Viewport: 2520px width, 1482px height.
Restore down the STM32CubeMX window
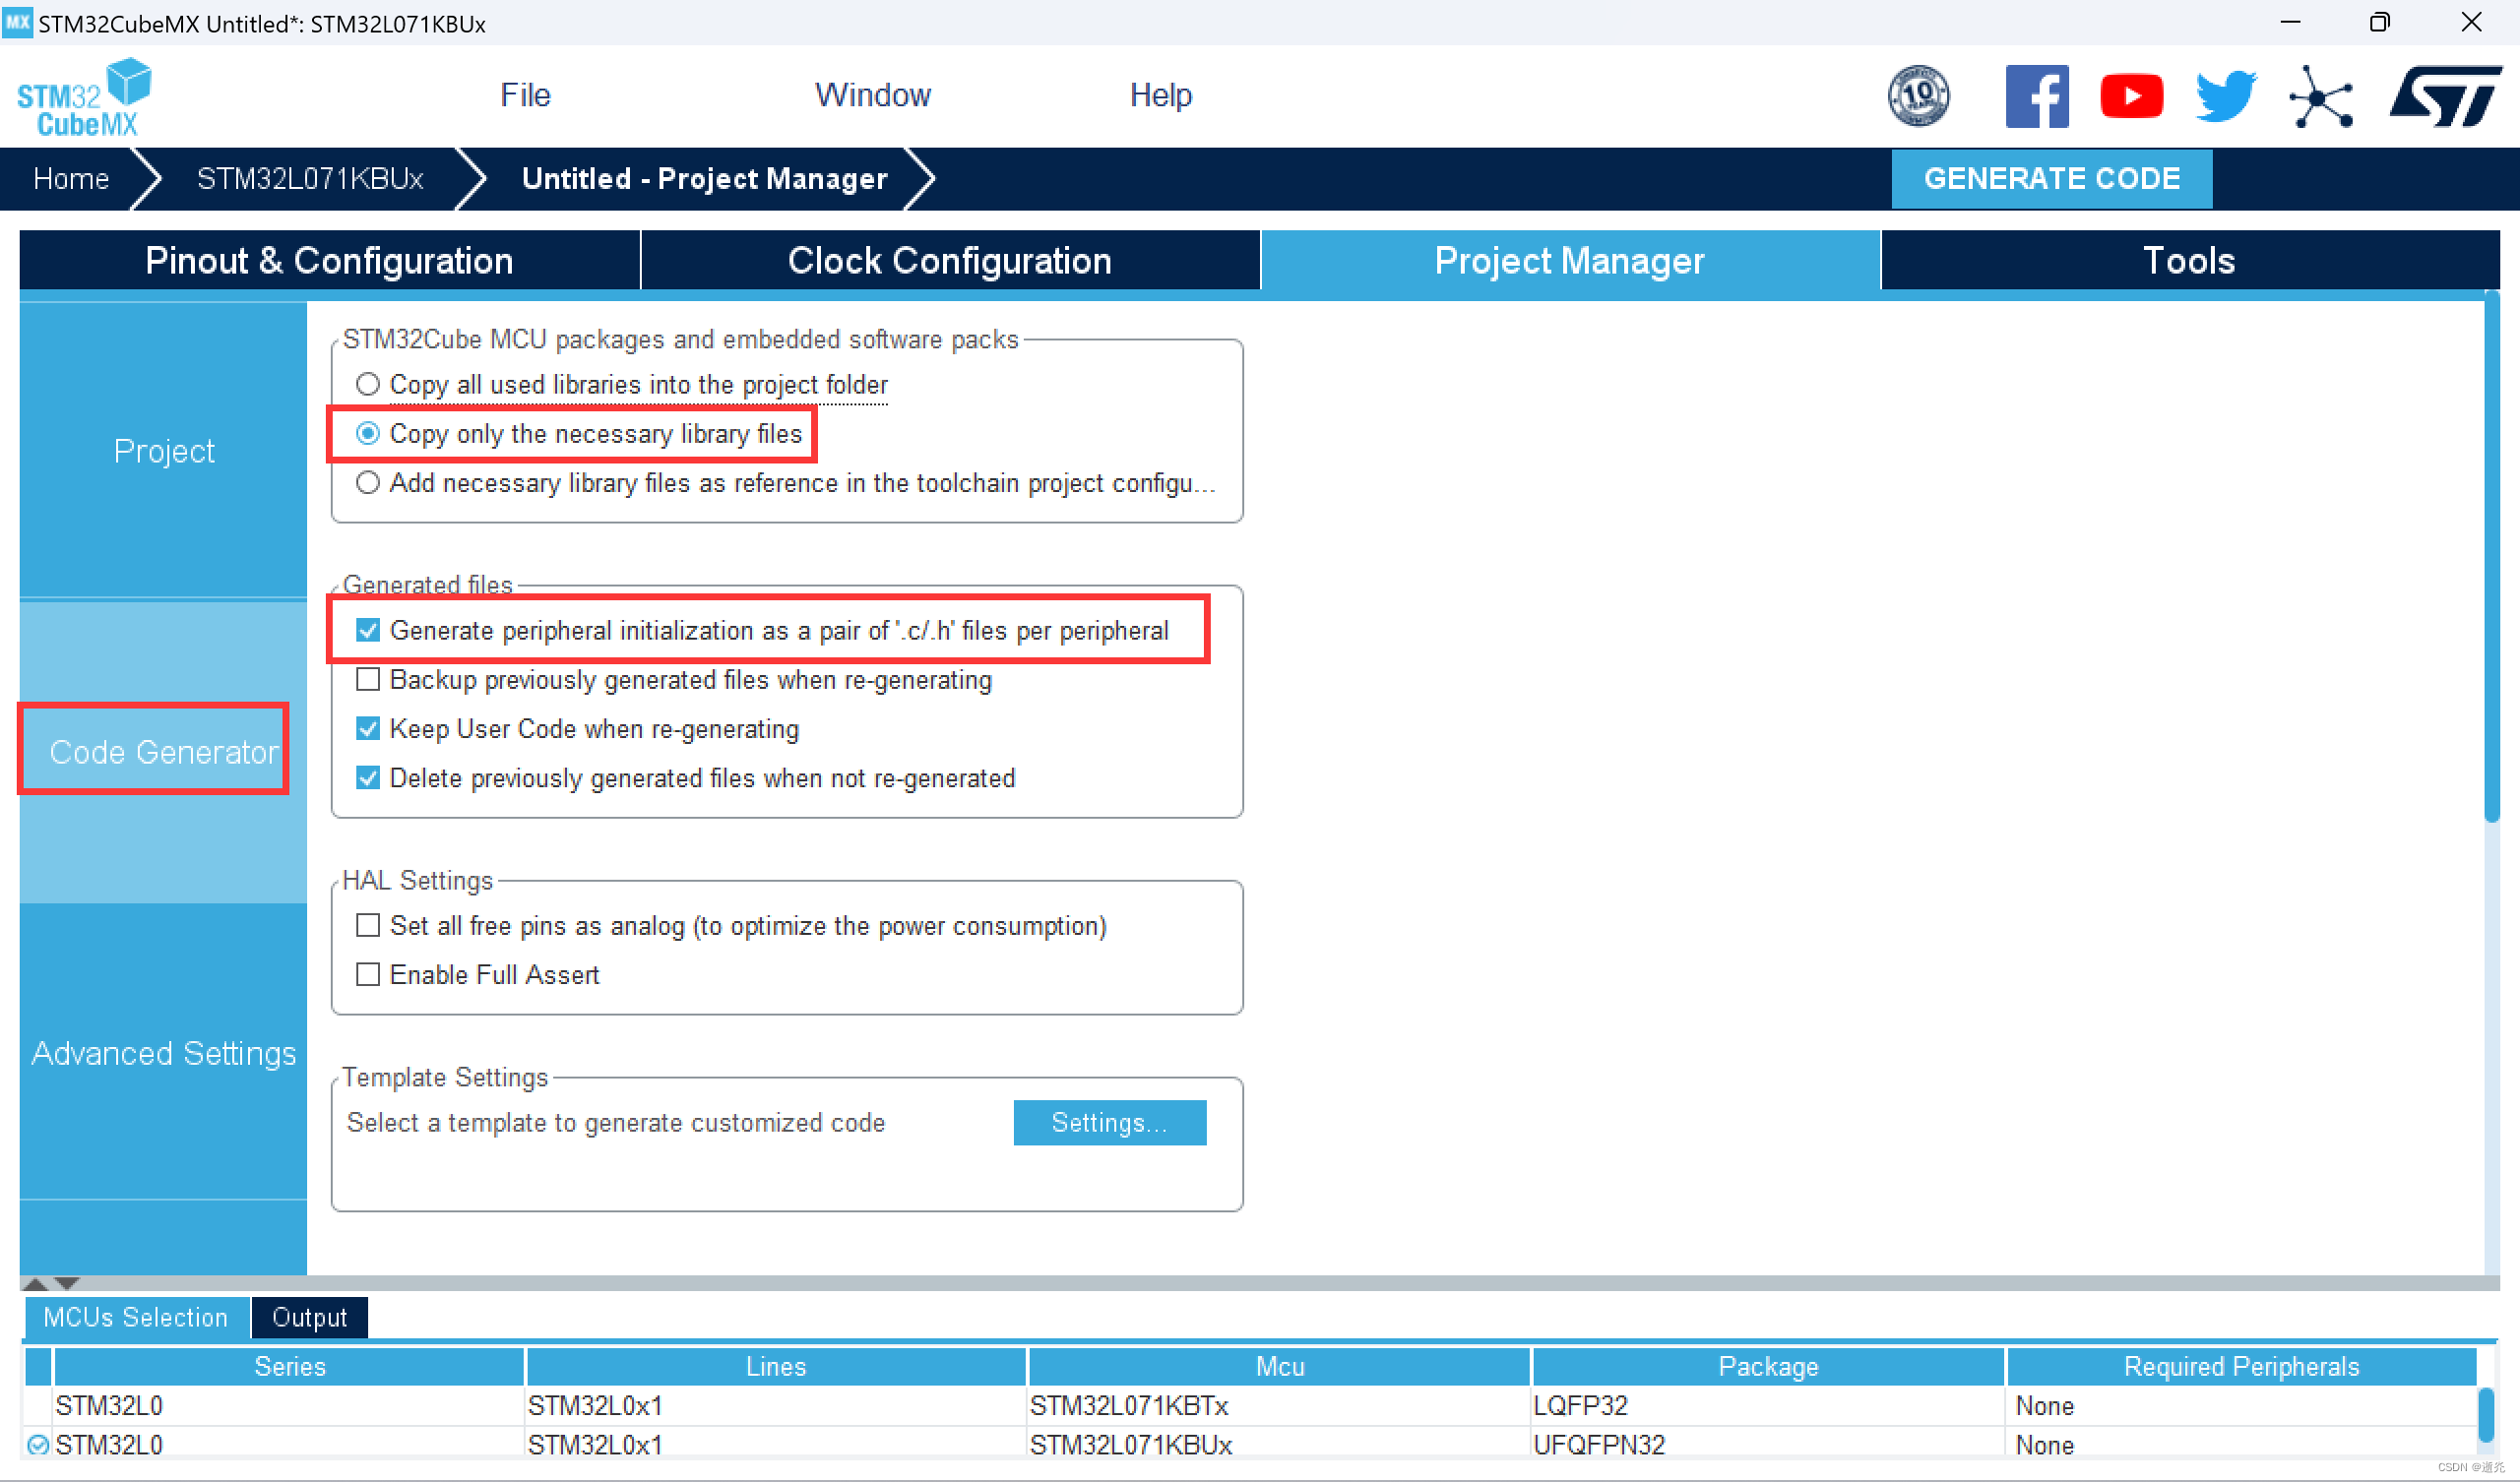(2379, 22)
